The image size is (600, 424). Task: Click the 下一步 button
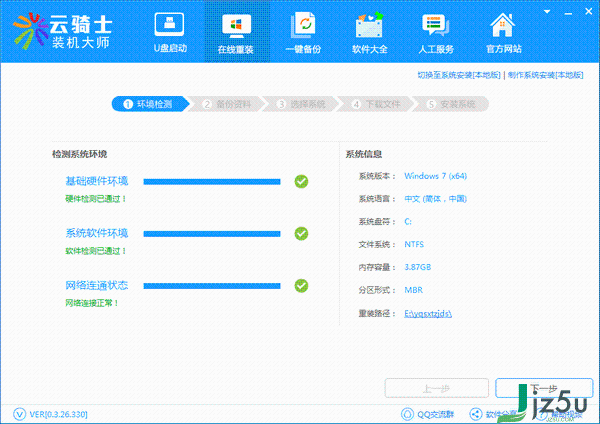click(x=544, y=388)
